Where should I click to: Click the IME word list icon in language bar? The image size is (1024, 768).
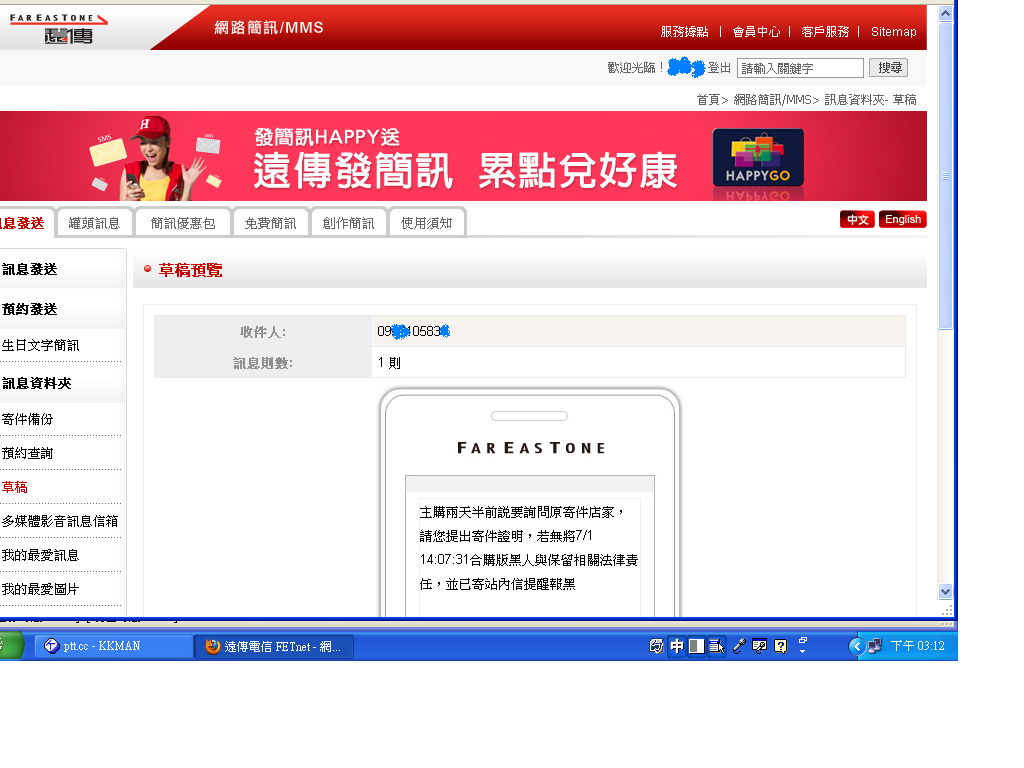(716, 646)
